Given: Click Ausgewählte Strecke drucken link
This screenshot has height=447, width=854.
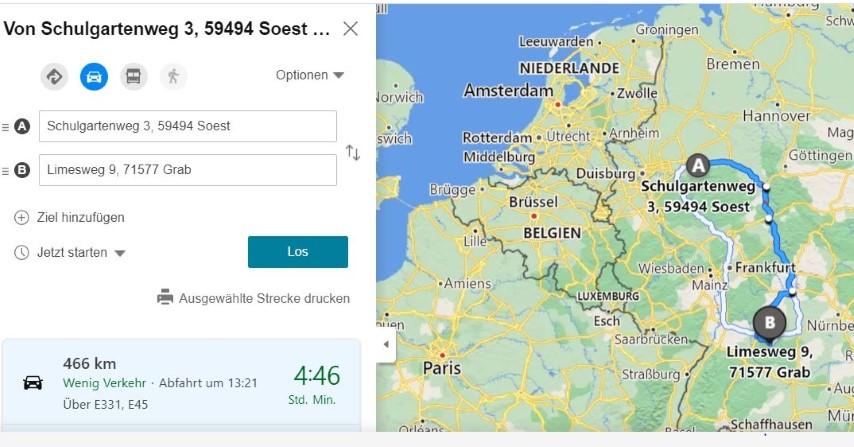Looking at the screenshot, I should [x=264, y=298].
